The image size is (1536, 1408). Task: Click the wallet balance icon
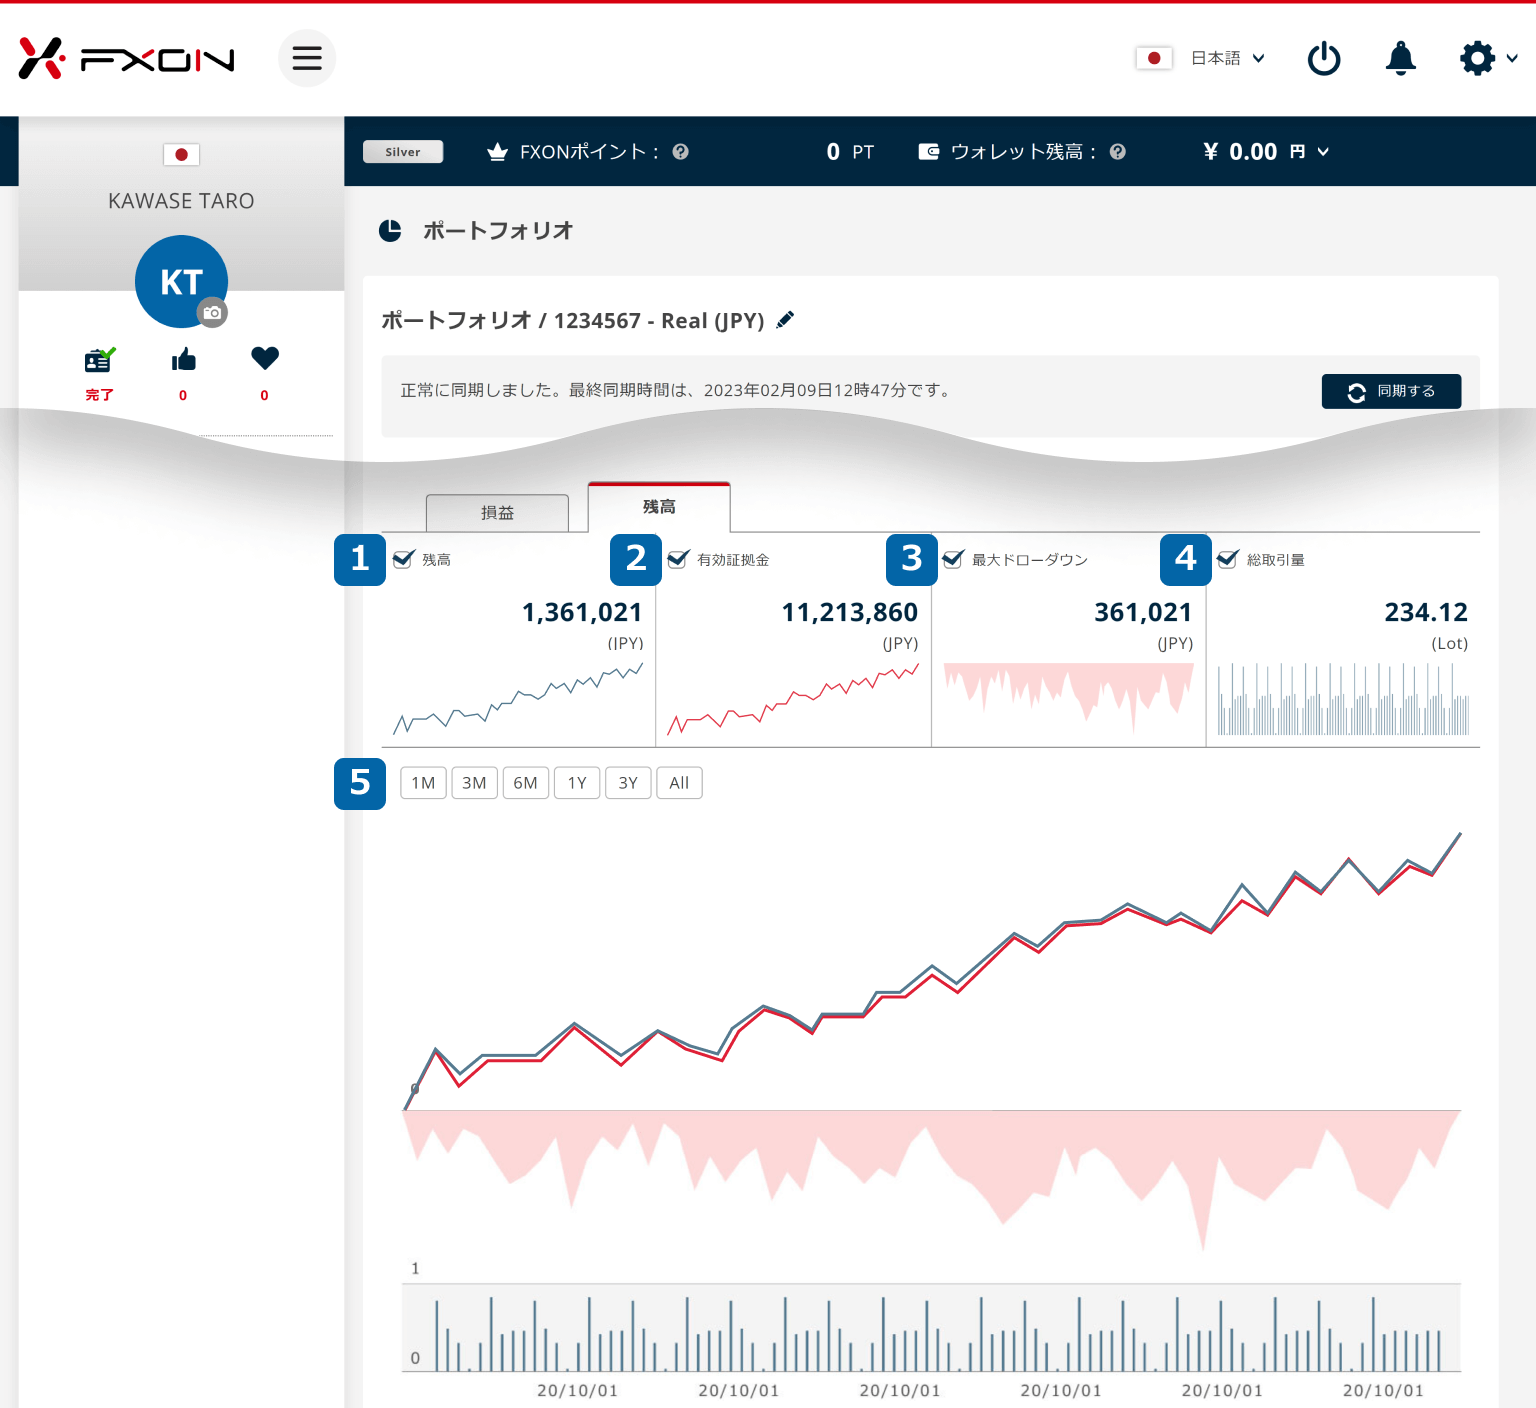(929, 152)
